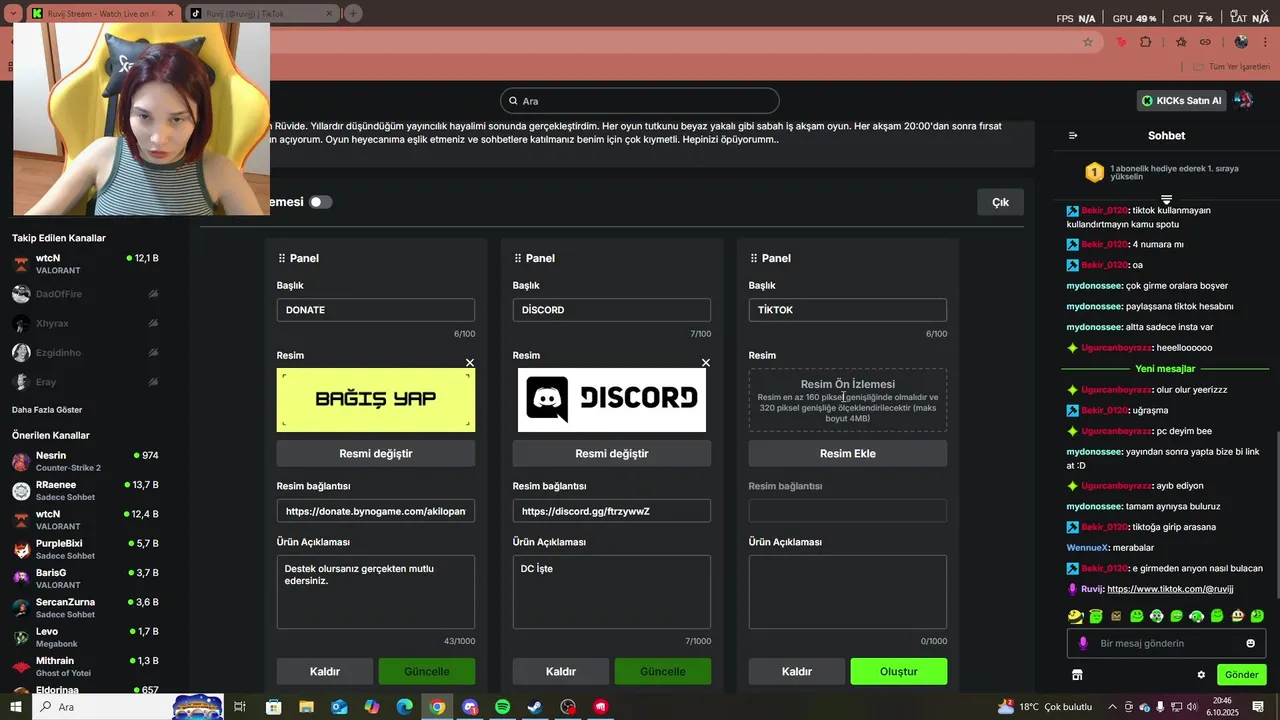Image resolution: width=1280 pixels, height=720 pixels.
Task: Click the TİKTOK image preview dropzone
Action: coord(848,400)
